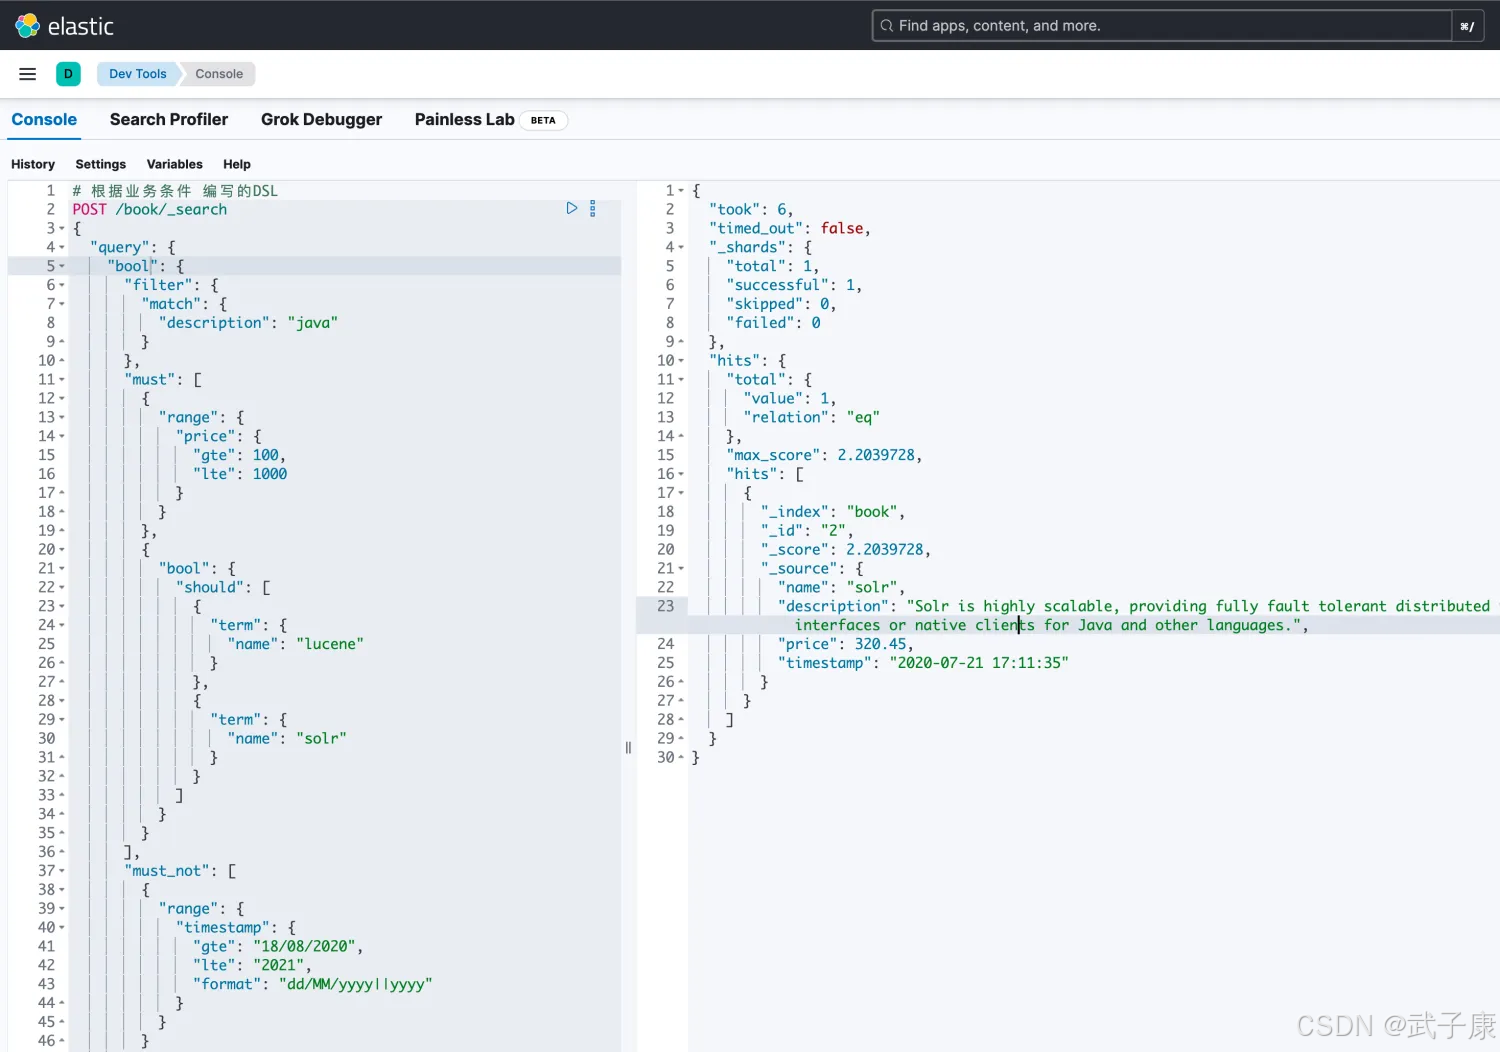Open console Settings
1500x1052 pixels.
101,164
